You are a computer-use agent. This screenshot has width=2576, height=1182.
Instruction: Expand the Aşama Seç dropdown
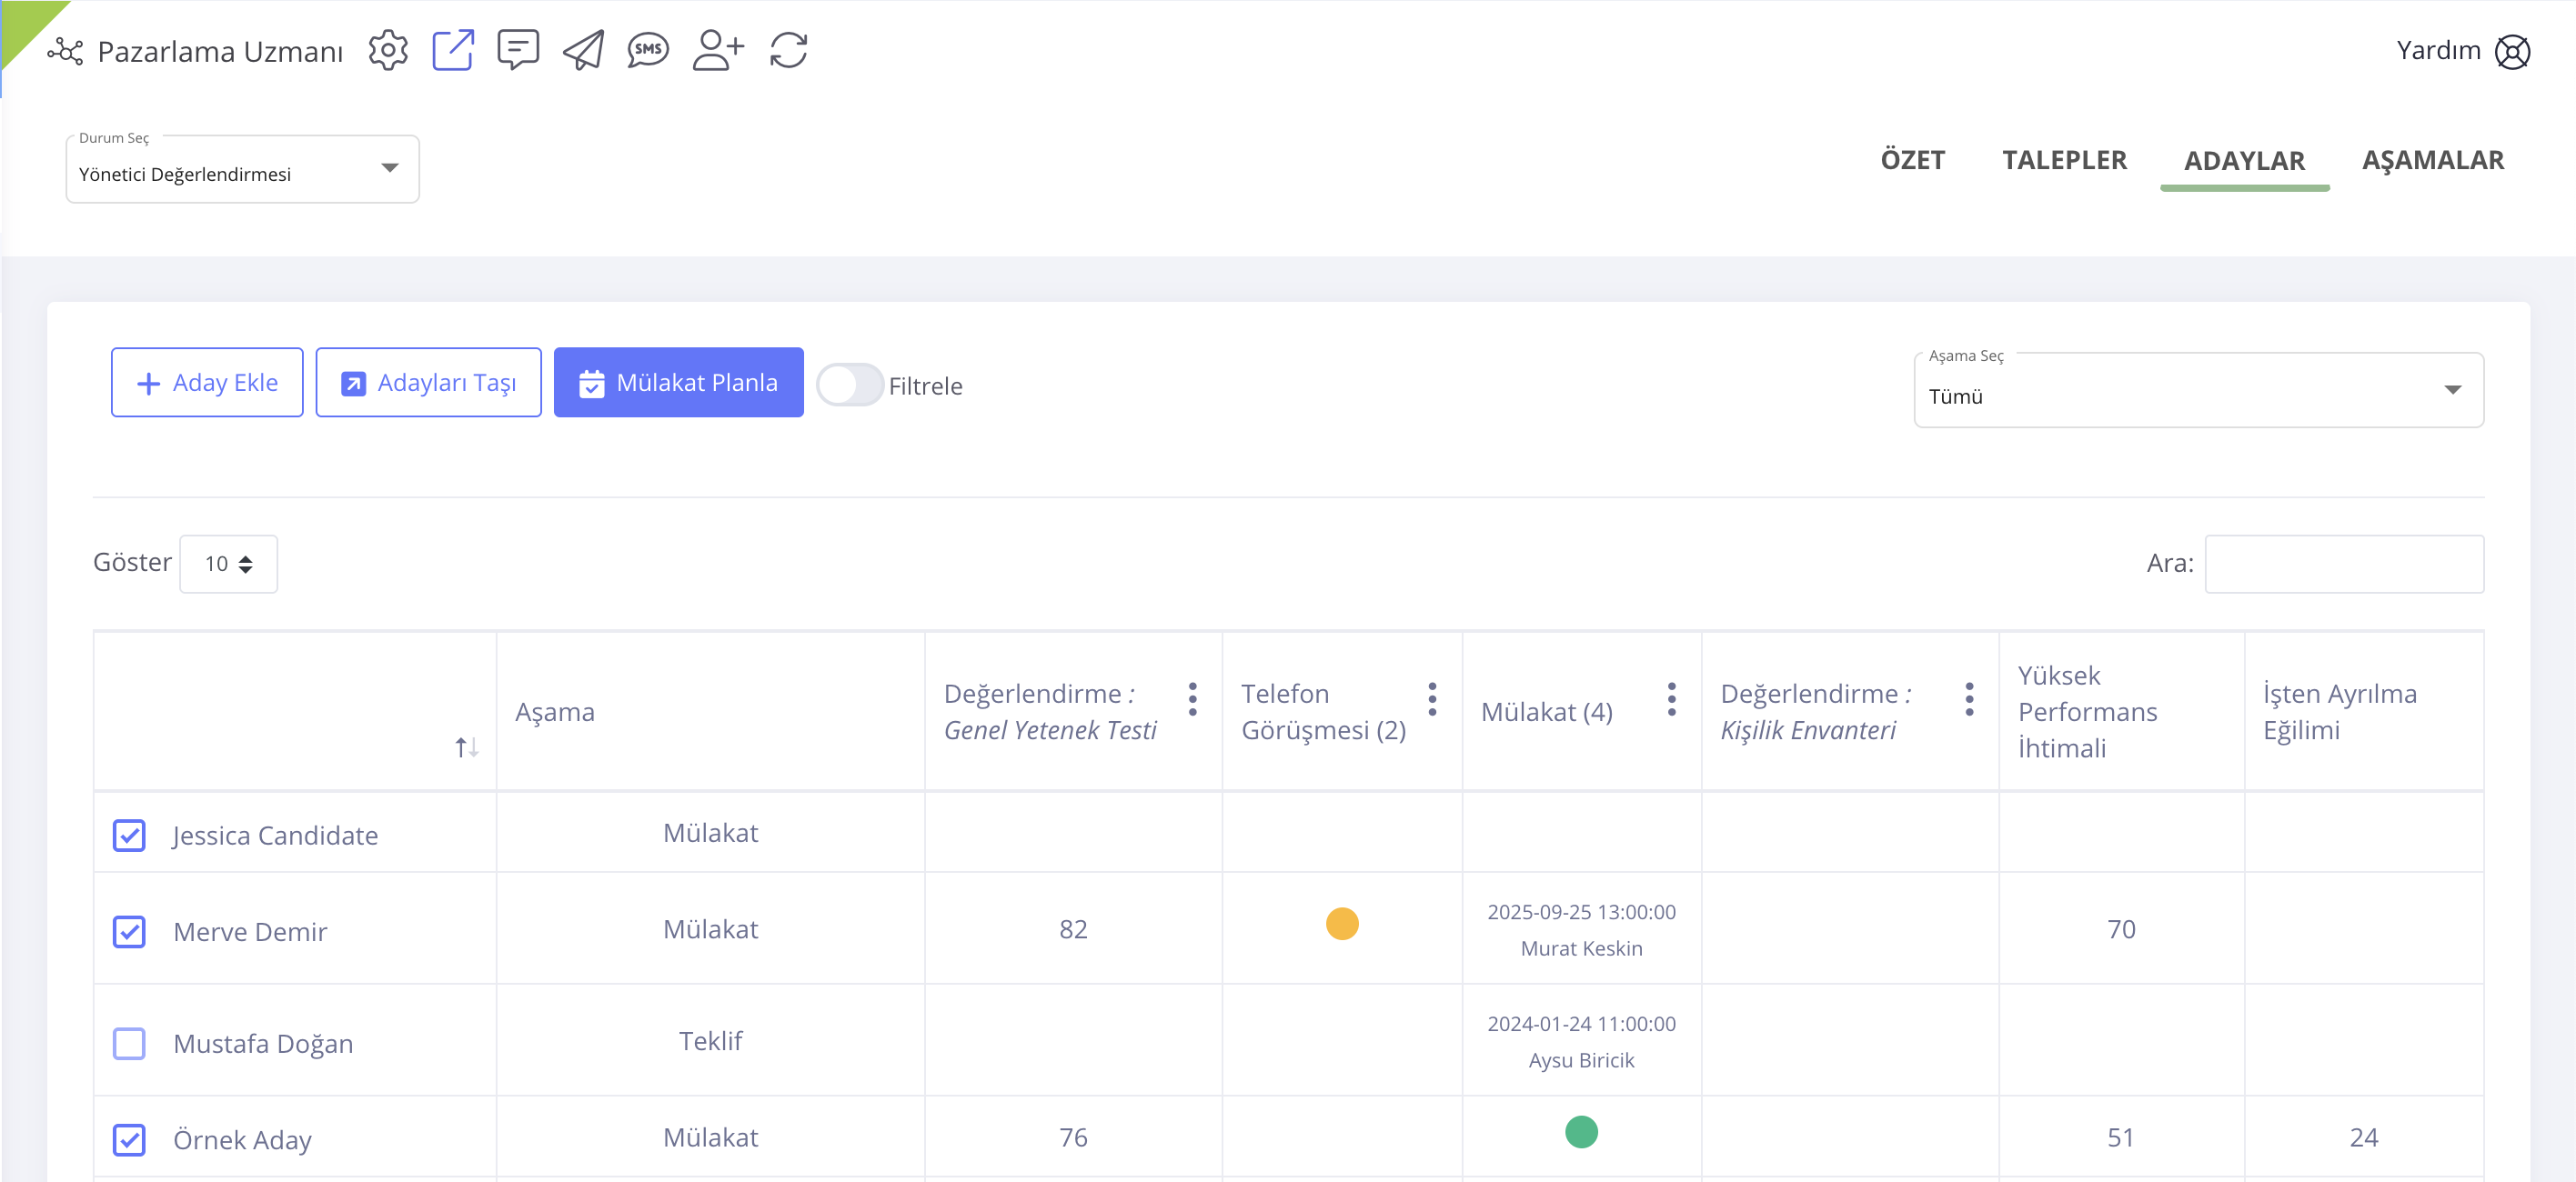(2197, 394)
